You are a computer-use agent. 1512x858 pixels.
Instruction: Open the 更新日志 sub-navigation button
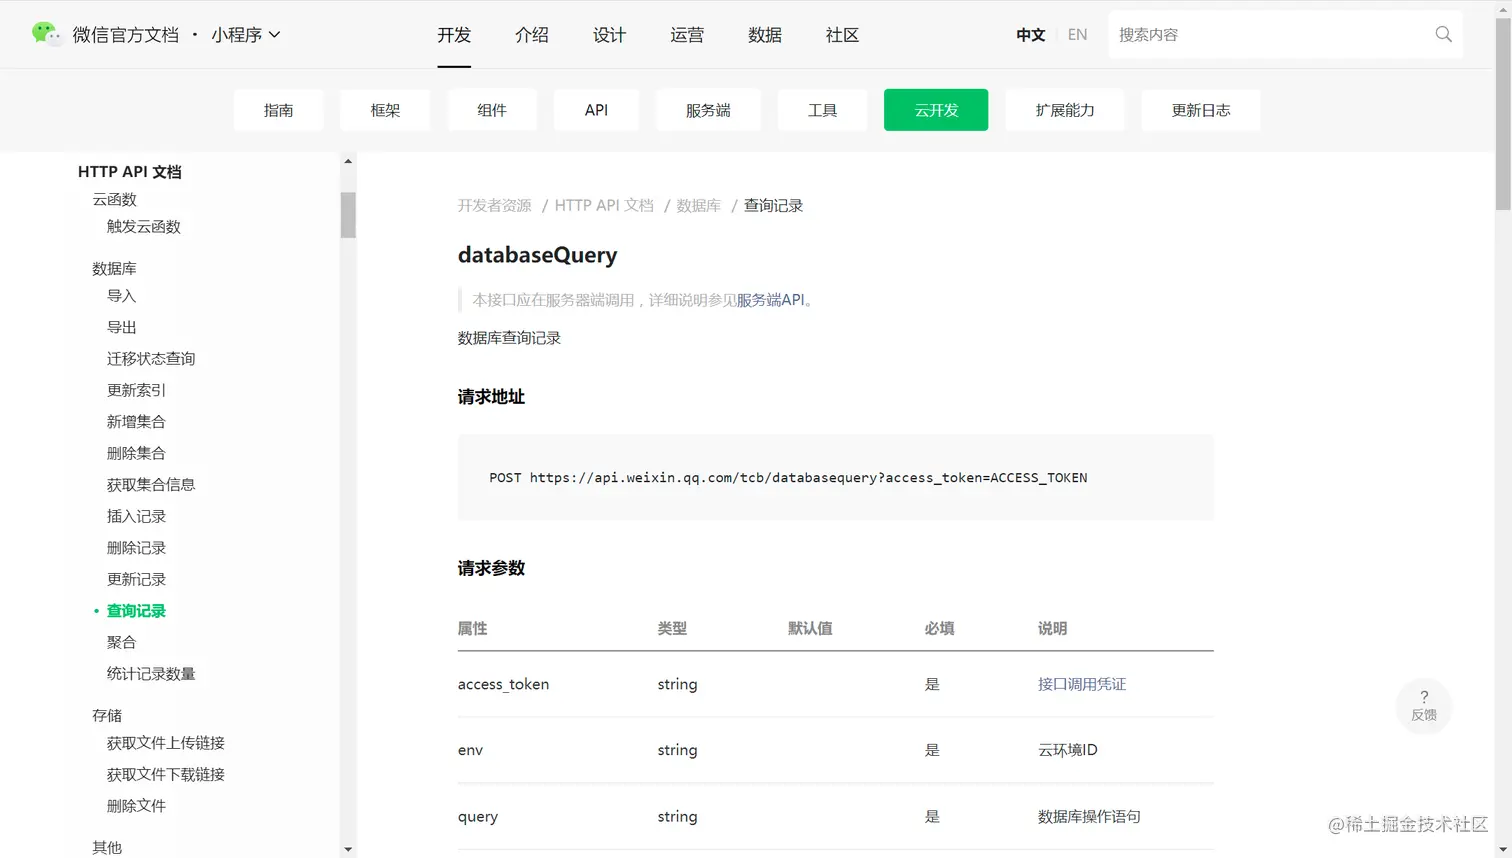1201,110
